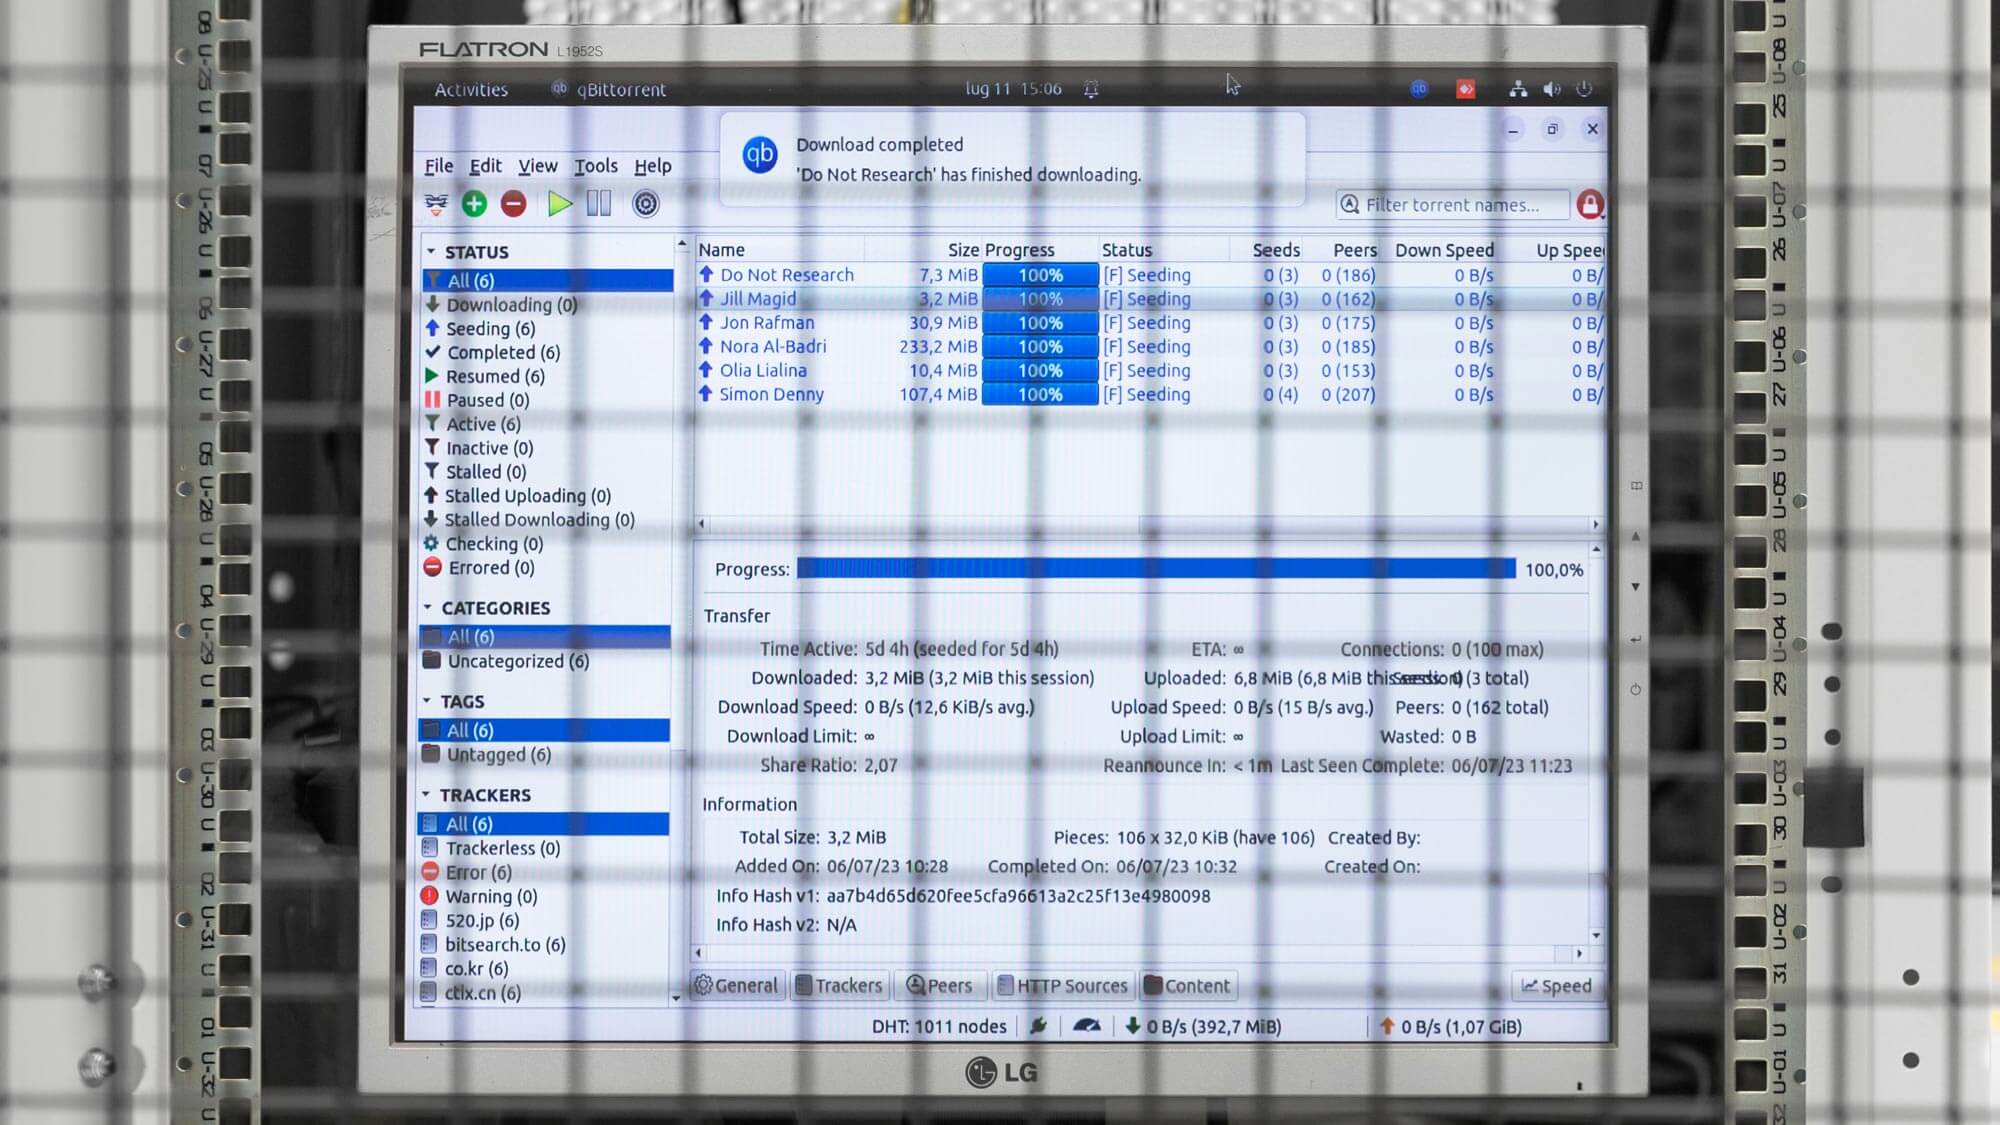Switch to the Content tab
Viewport: 2000px width, 1125px height.
1187,986
